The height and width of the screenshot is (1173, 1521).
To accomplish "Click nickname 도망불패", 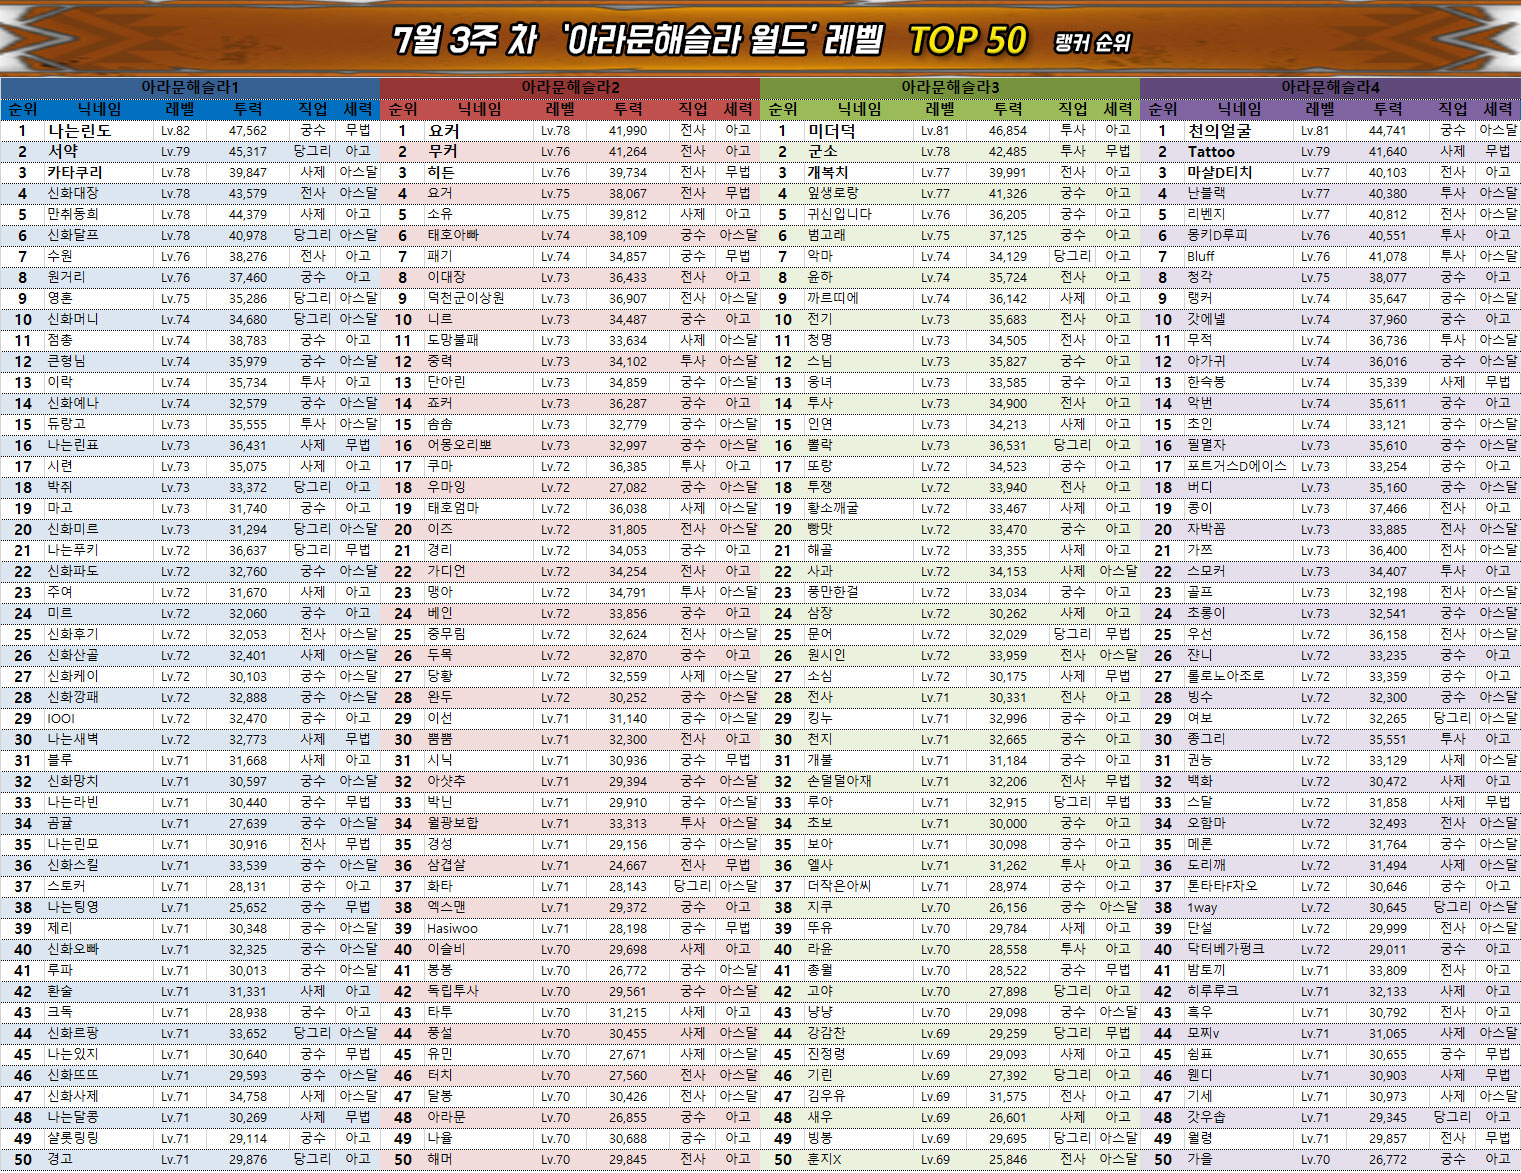I will pos(453,340).
